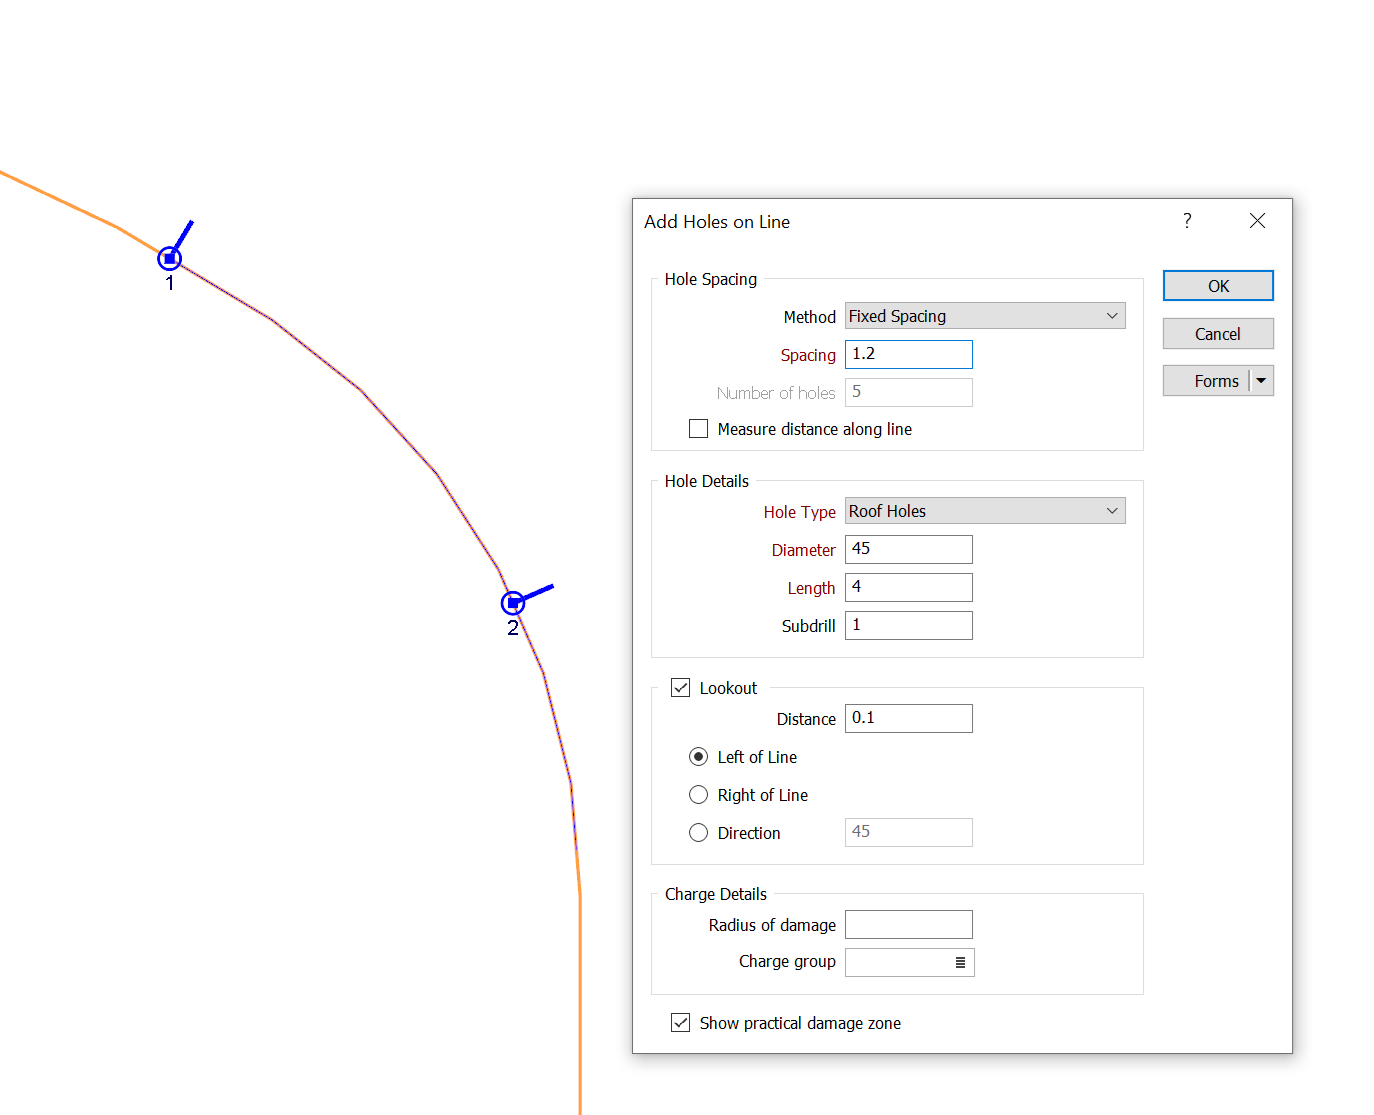Click OK to add the holes
This screenshot has width=1374, height=1115.
1218,285
